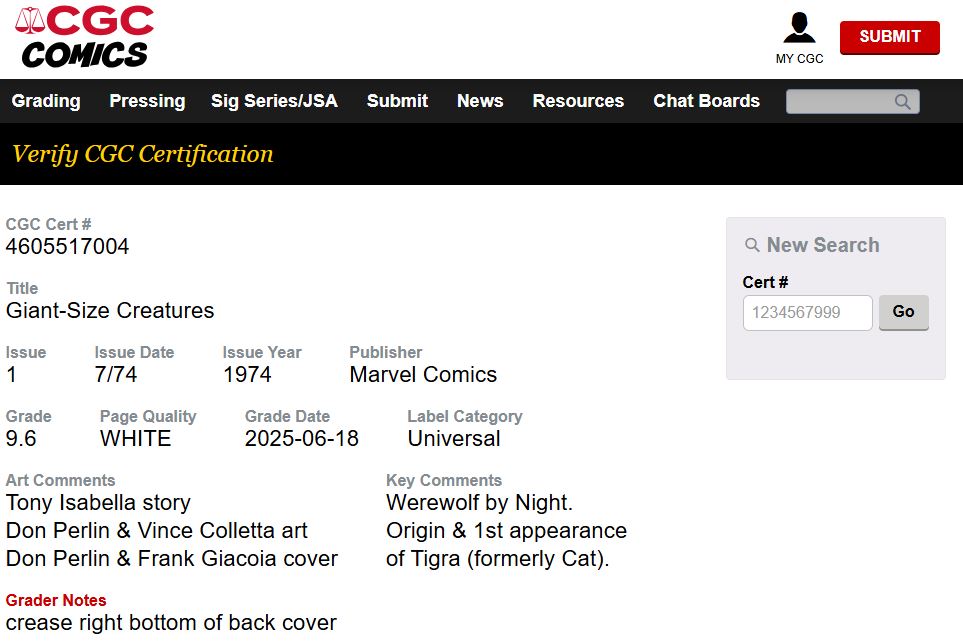Focus the header site search box
The height and width of the screenshot is (644, 963).
click(852, 101)
